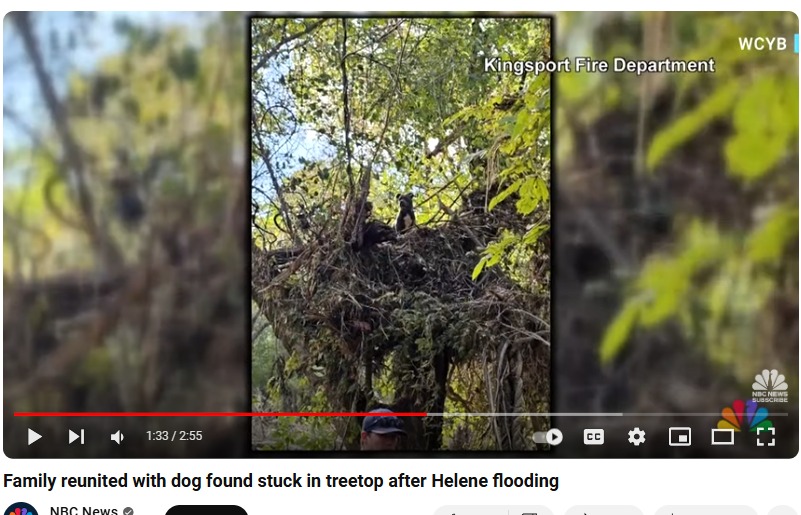Viewport: 801px width, 515px height.
Task: Enable closed captions with CC button
Action: 594,437
